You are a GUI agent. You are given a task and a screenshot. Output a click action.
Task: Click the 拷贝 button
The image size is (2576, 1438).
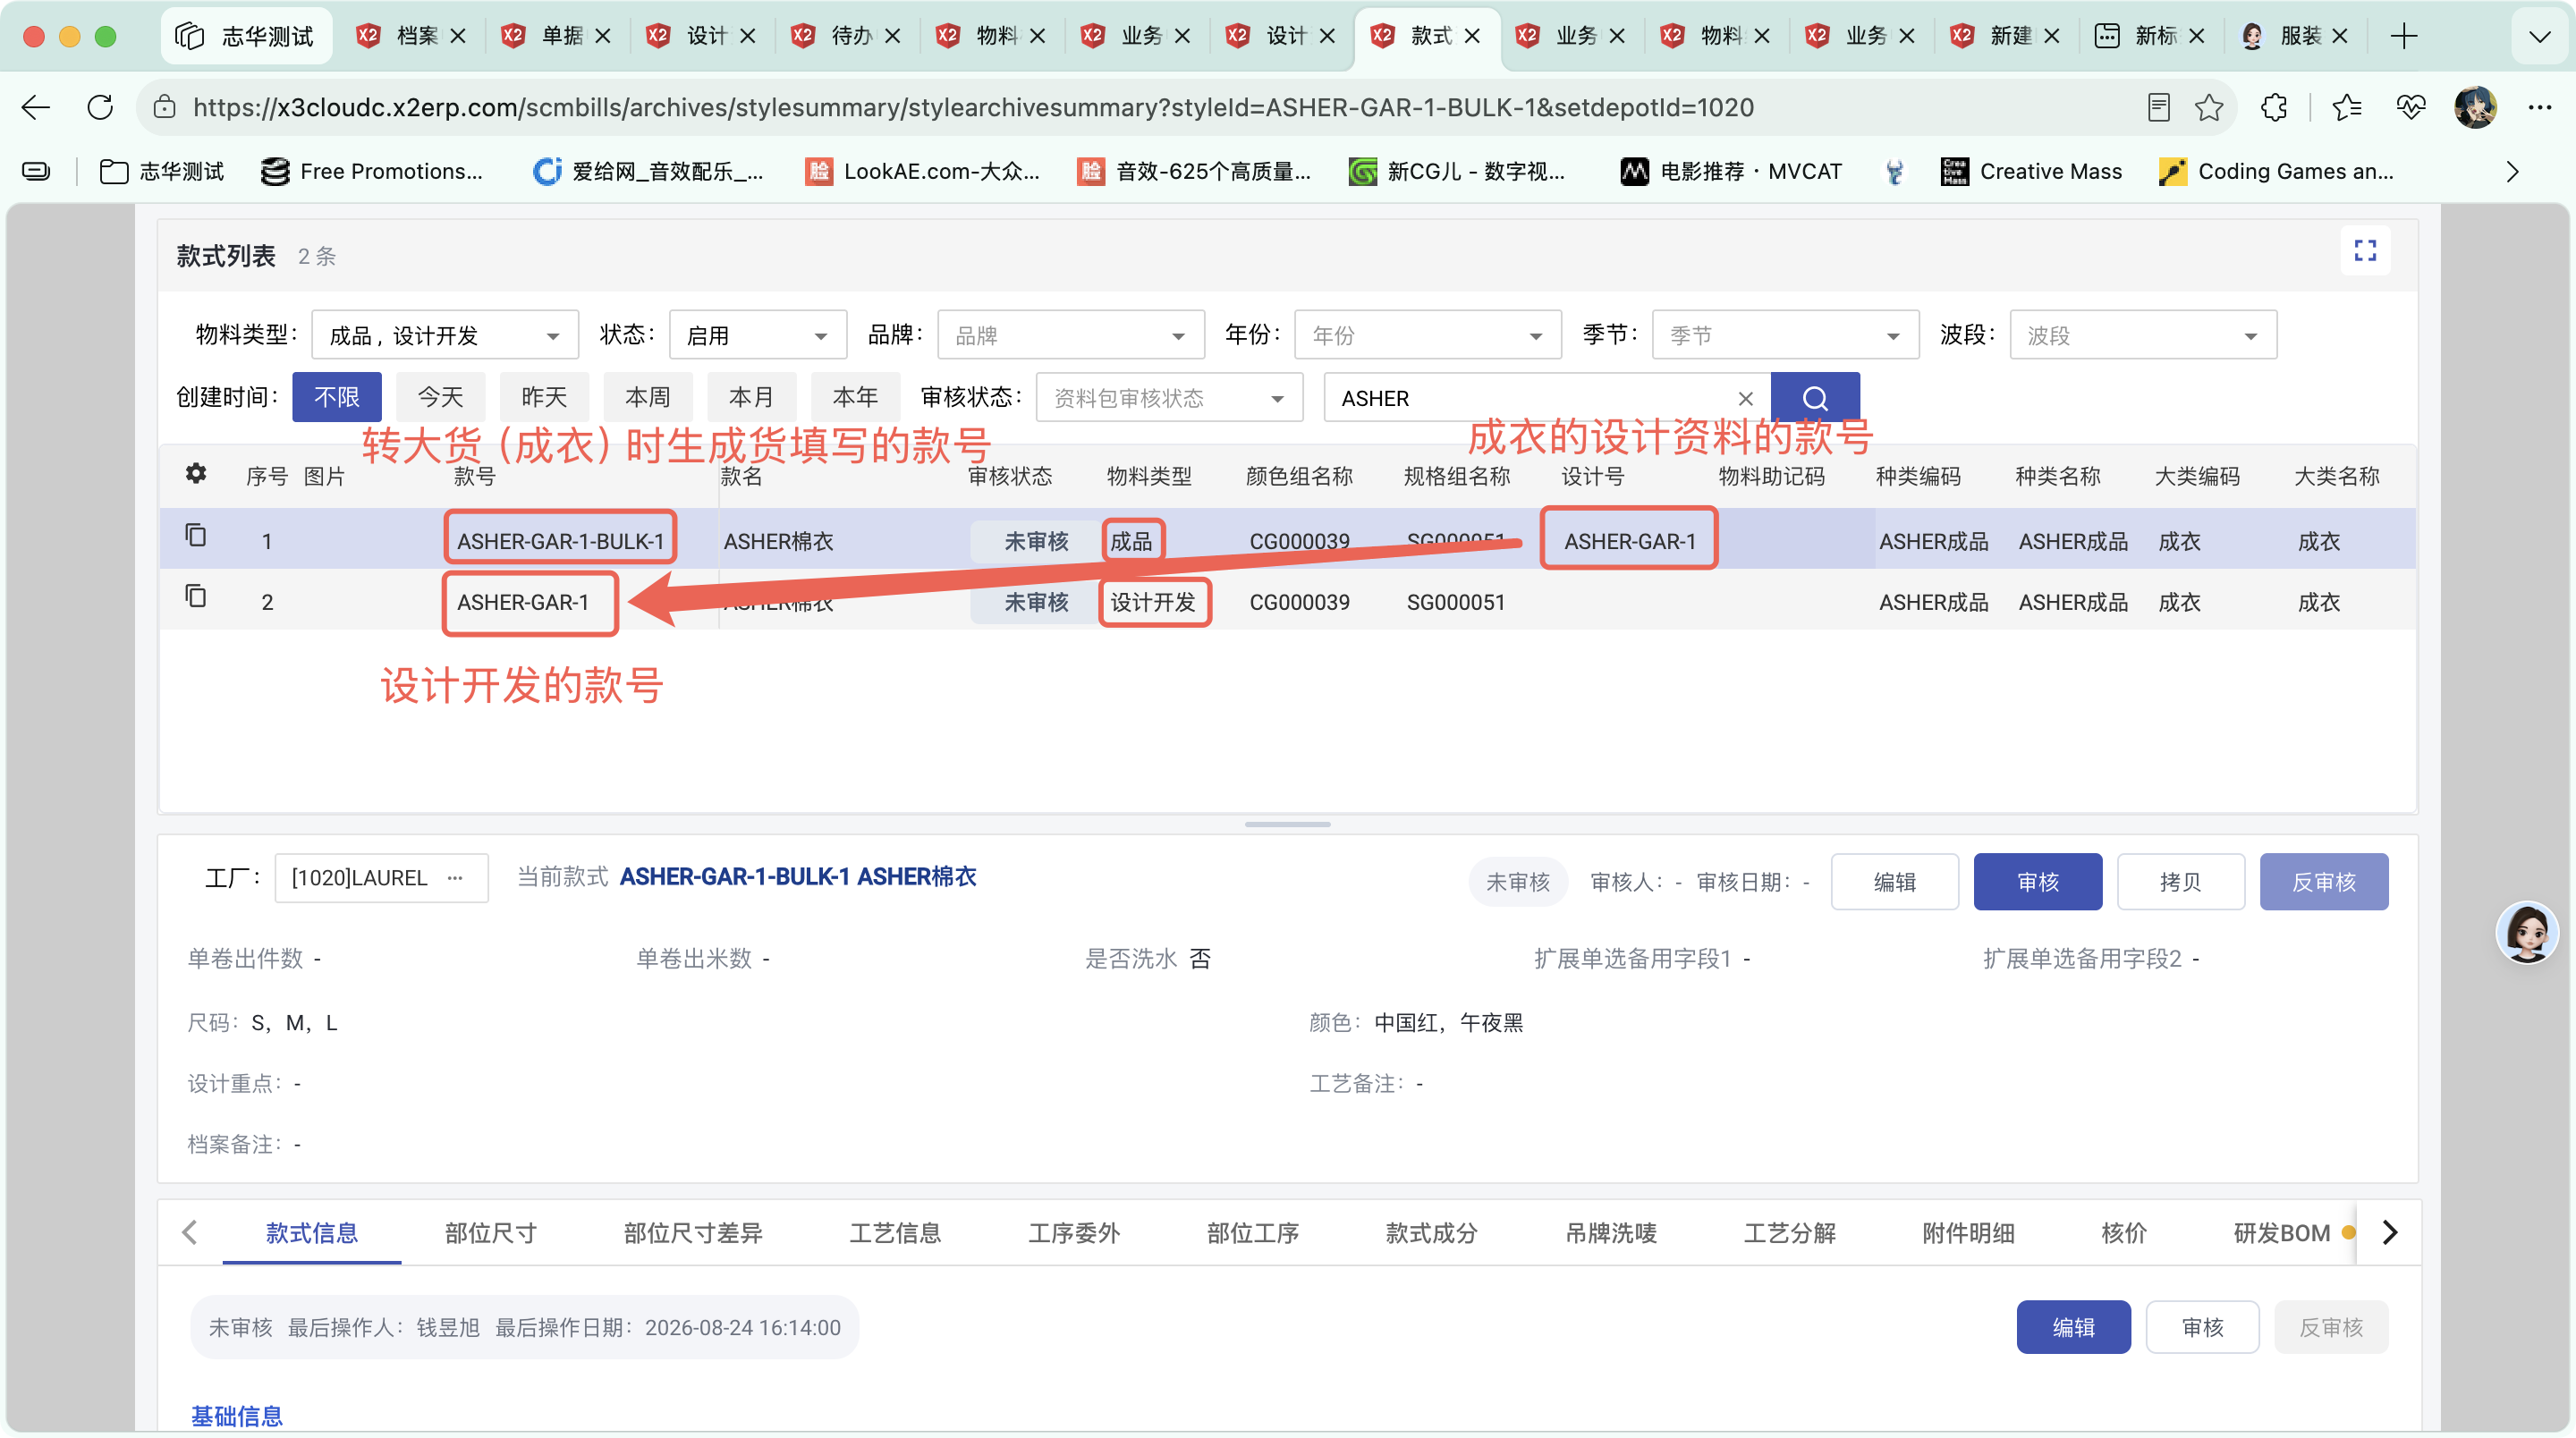click(2181, 882)
